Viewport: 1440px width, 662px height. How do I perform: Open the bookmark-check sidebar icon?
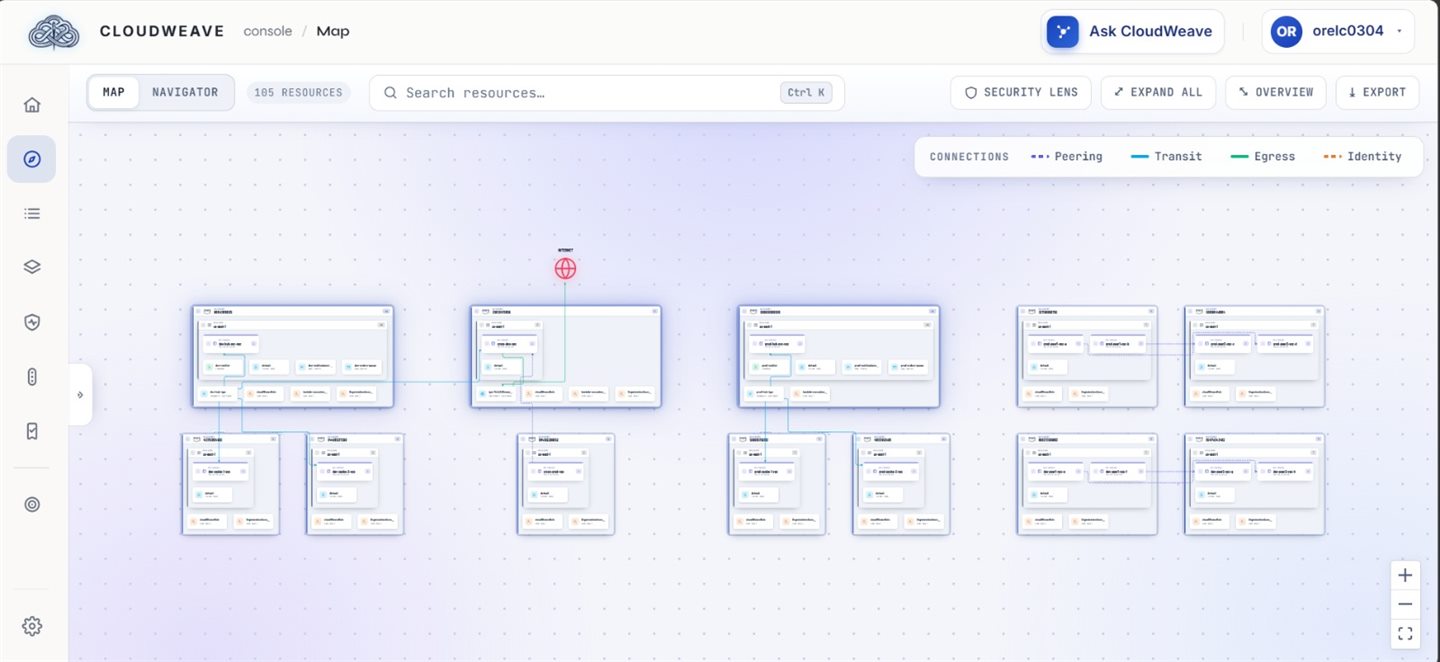click(32, 431)
